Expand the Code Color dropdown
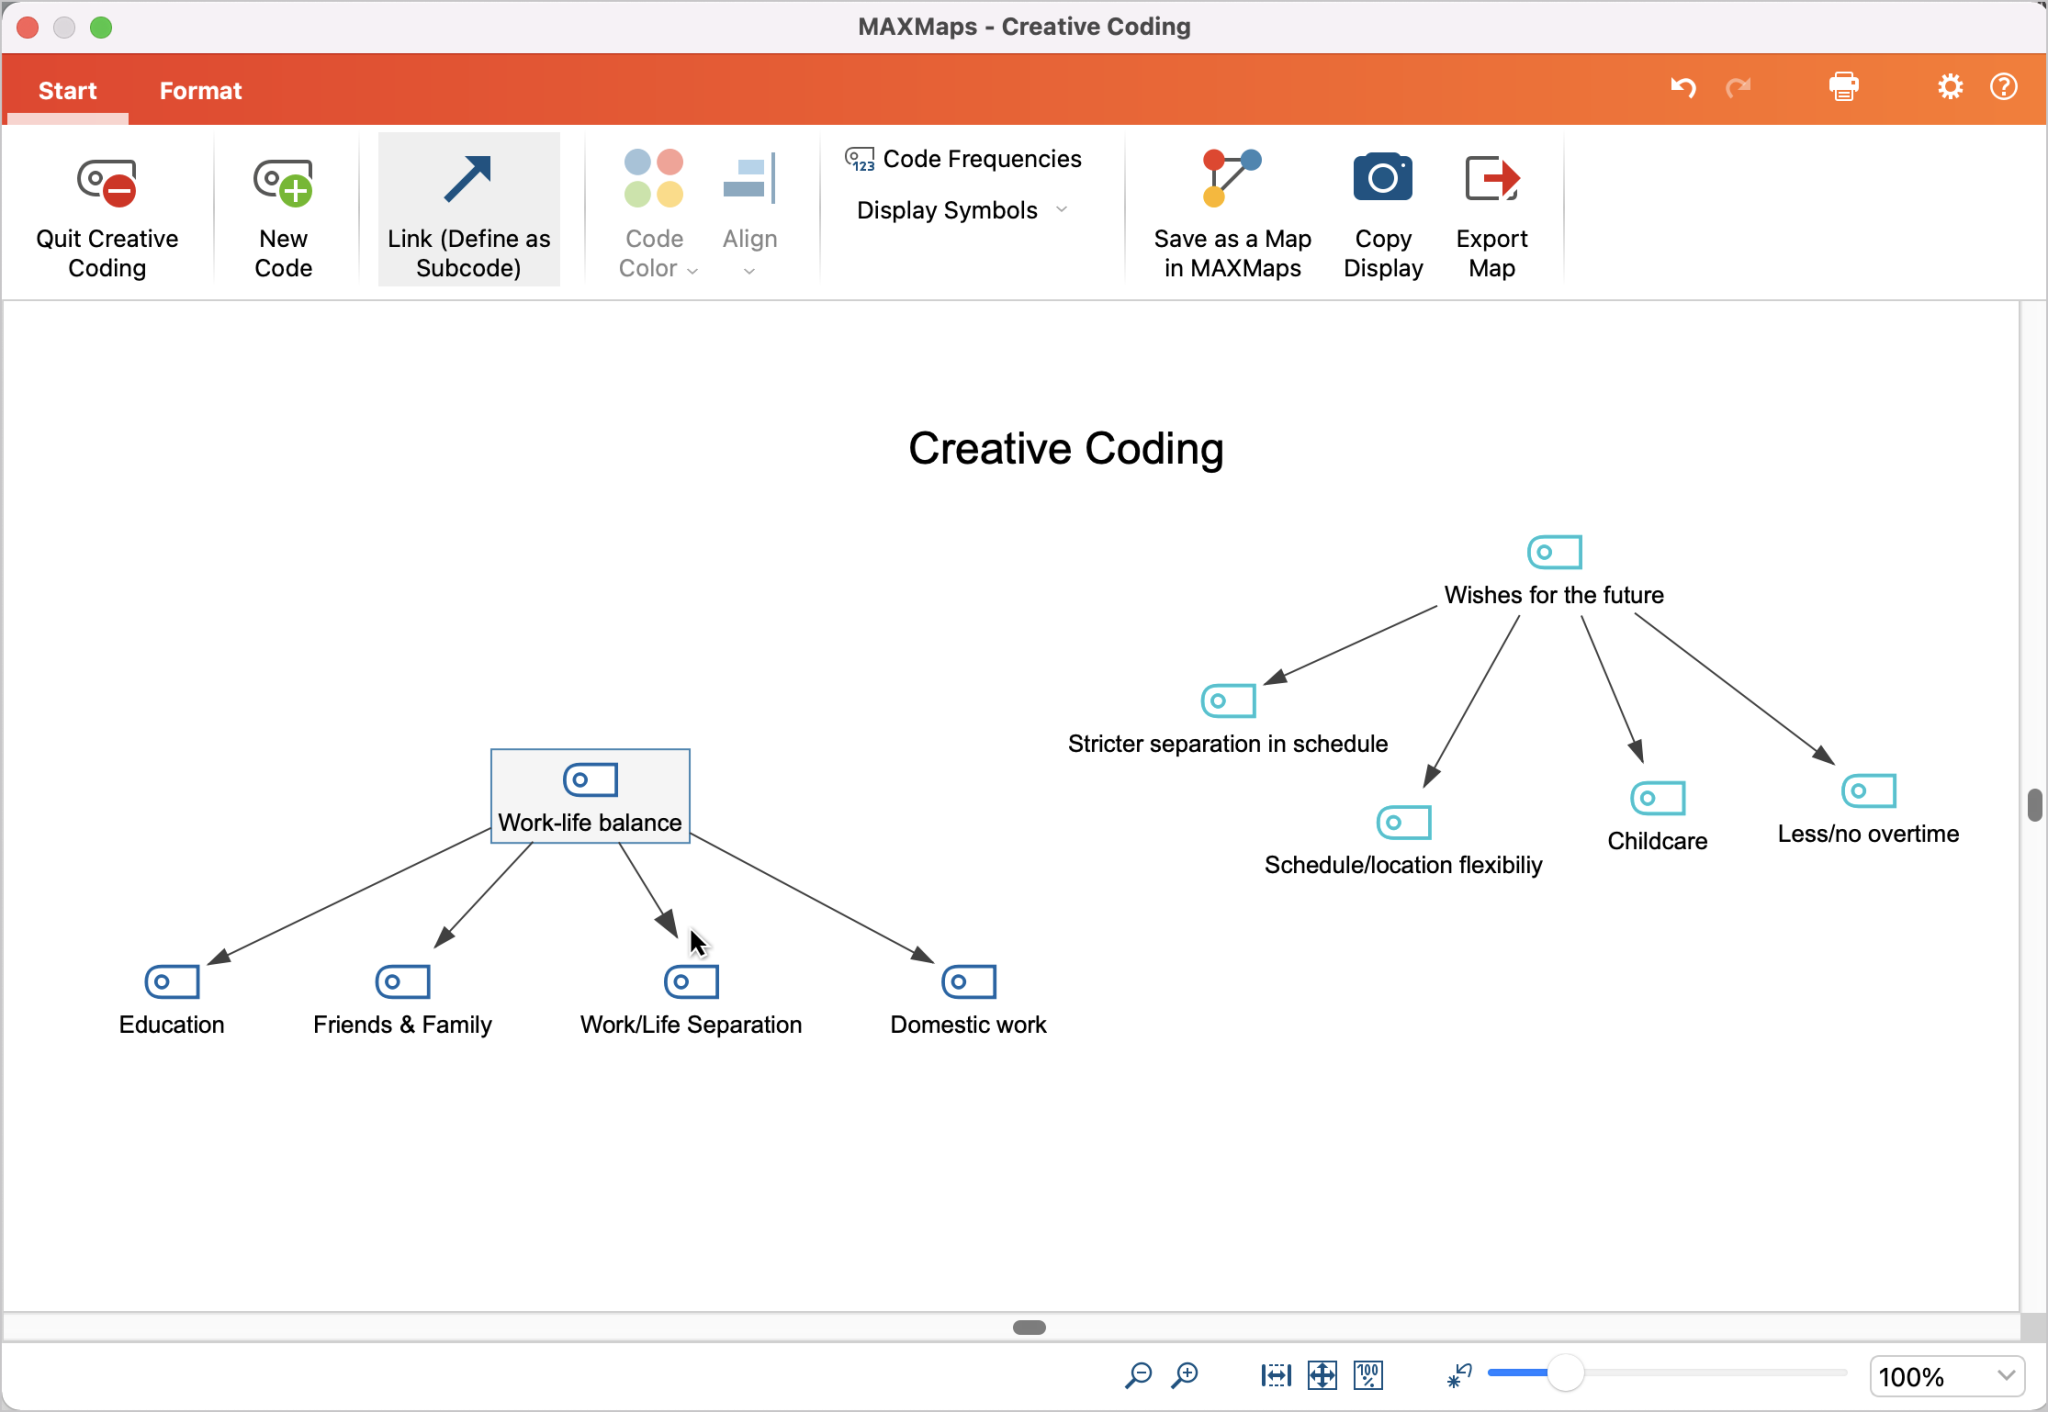Image resolution: width=2048 pixels, height=1412 pixels. [x=692, y=269]
